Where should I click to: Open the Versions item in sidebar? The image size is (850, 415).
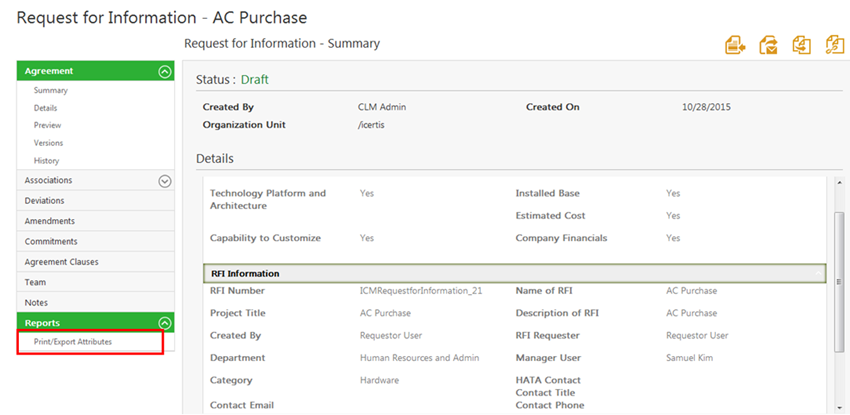48,143
